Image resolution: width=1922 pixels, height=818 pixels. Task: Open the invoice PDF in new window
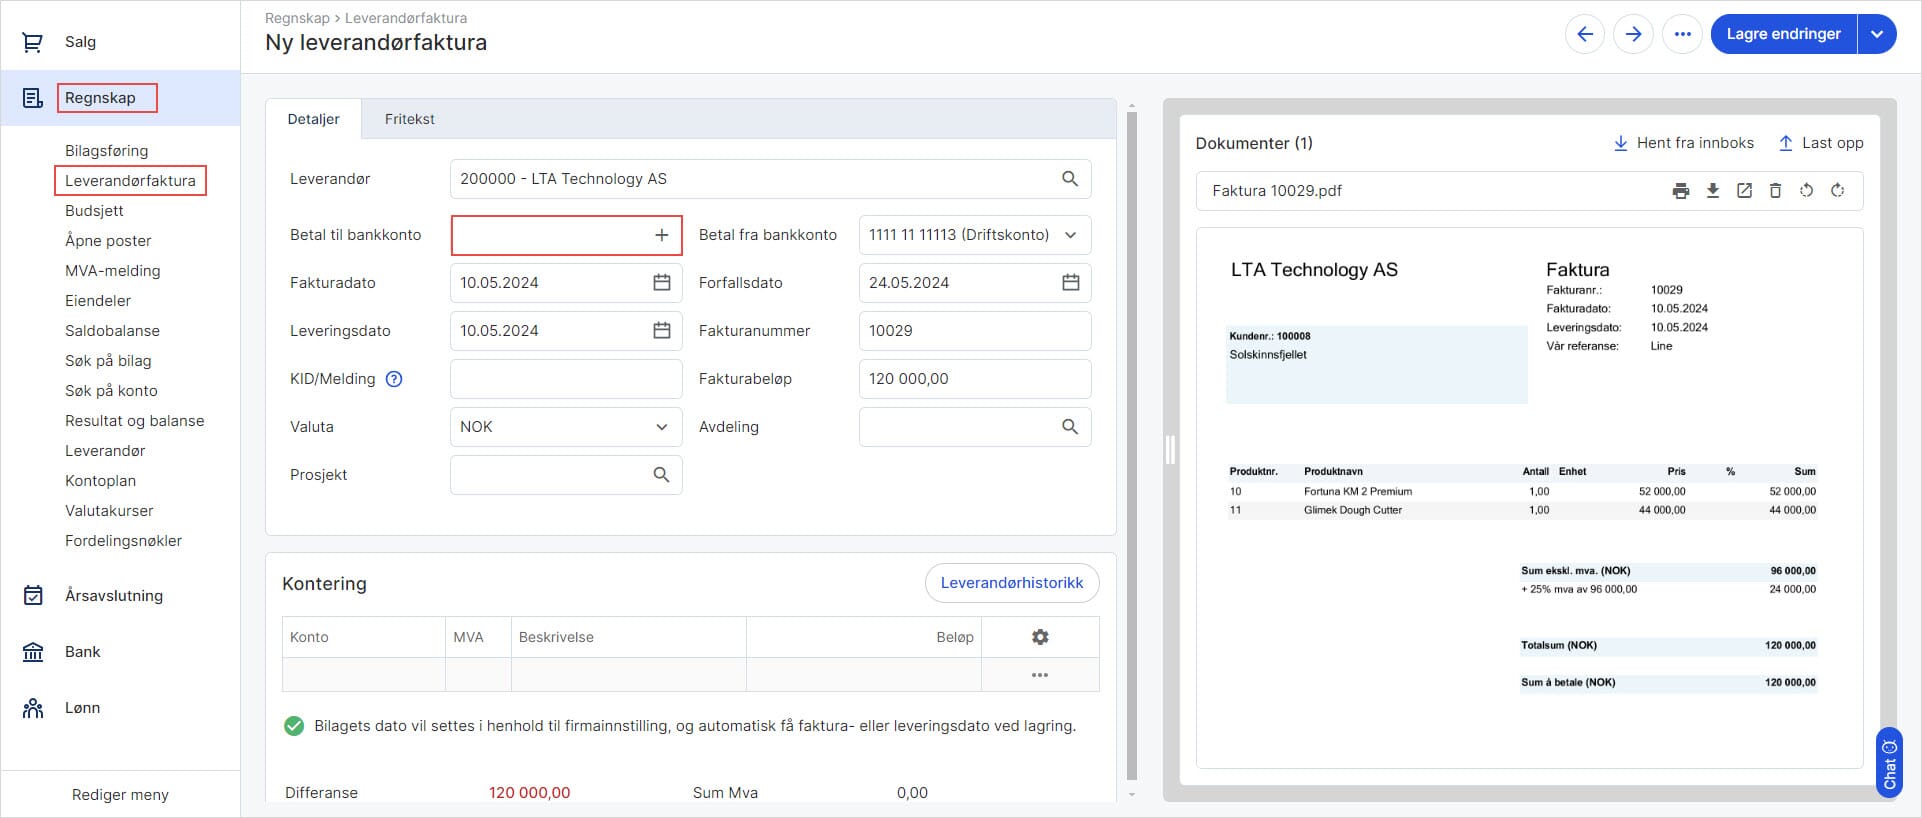pos(1744,191)
